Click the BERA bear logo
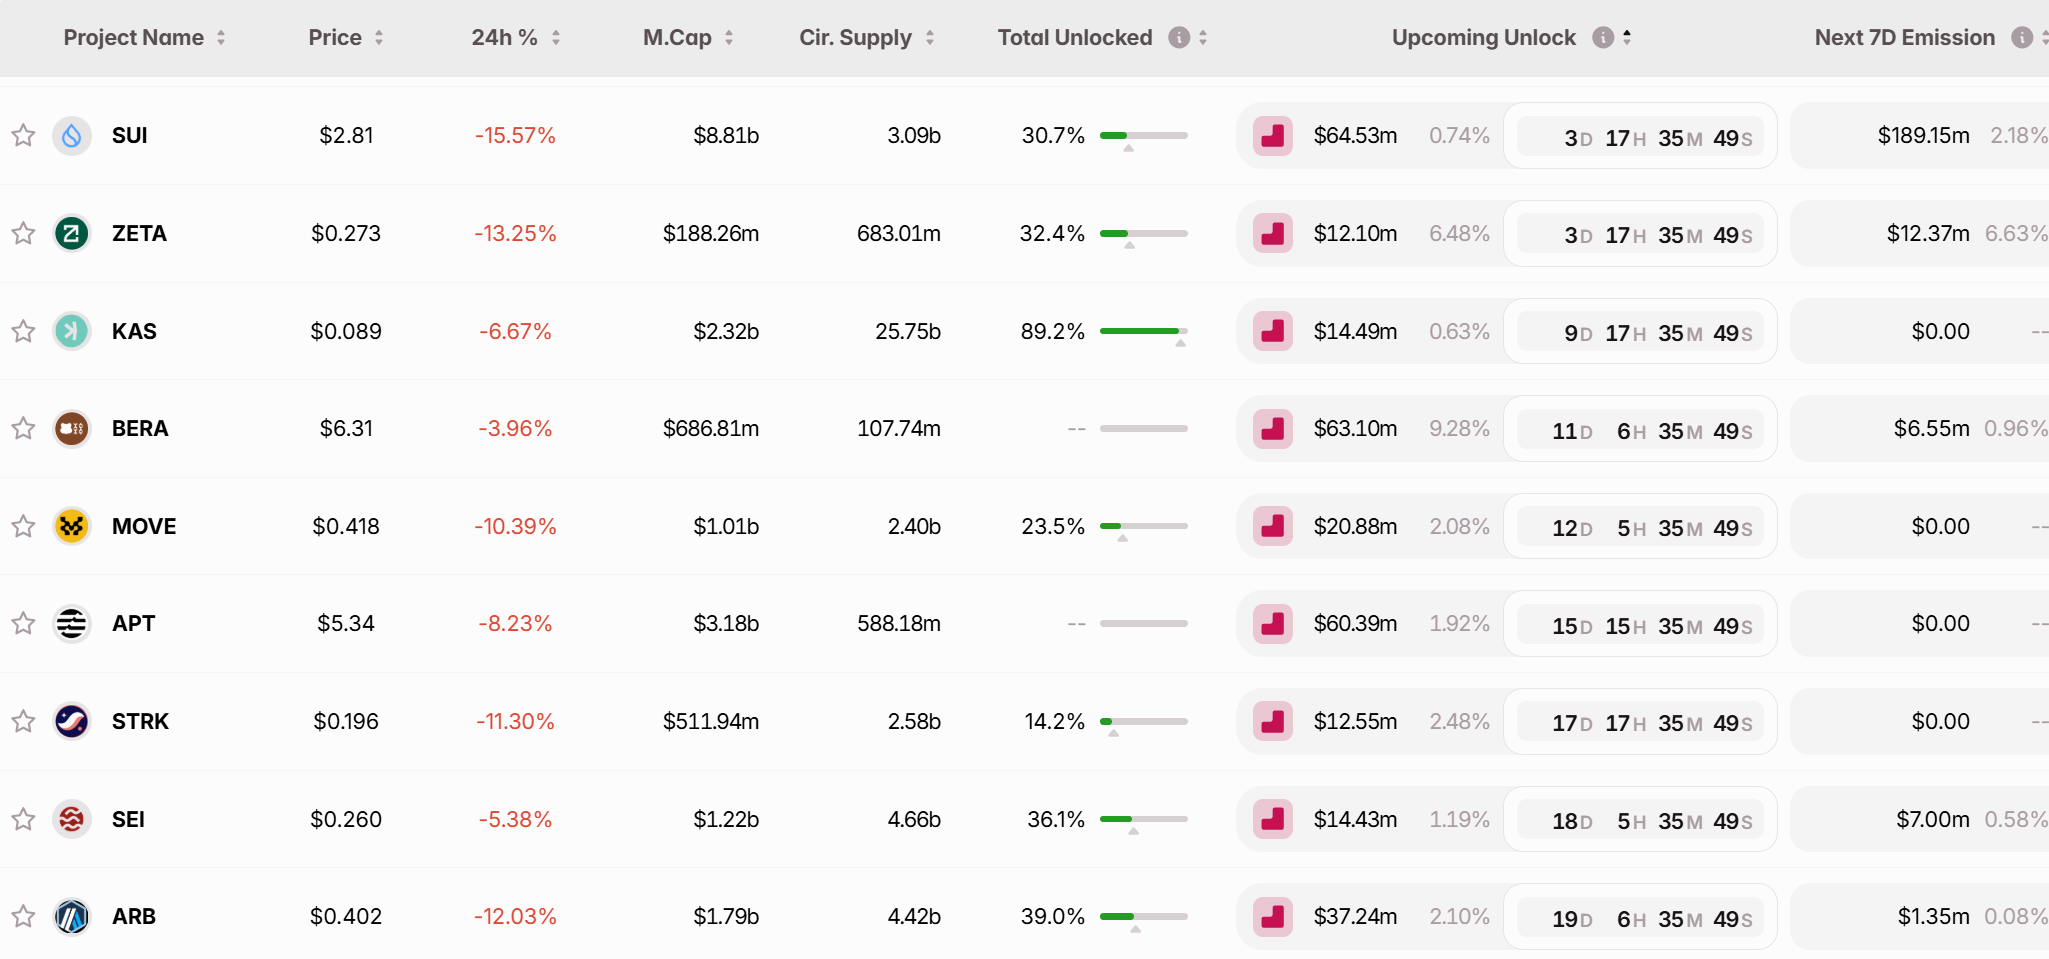 coord(72,428)
